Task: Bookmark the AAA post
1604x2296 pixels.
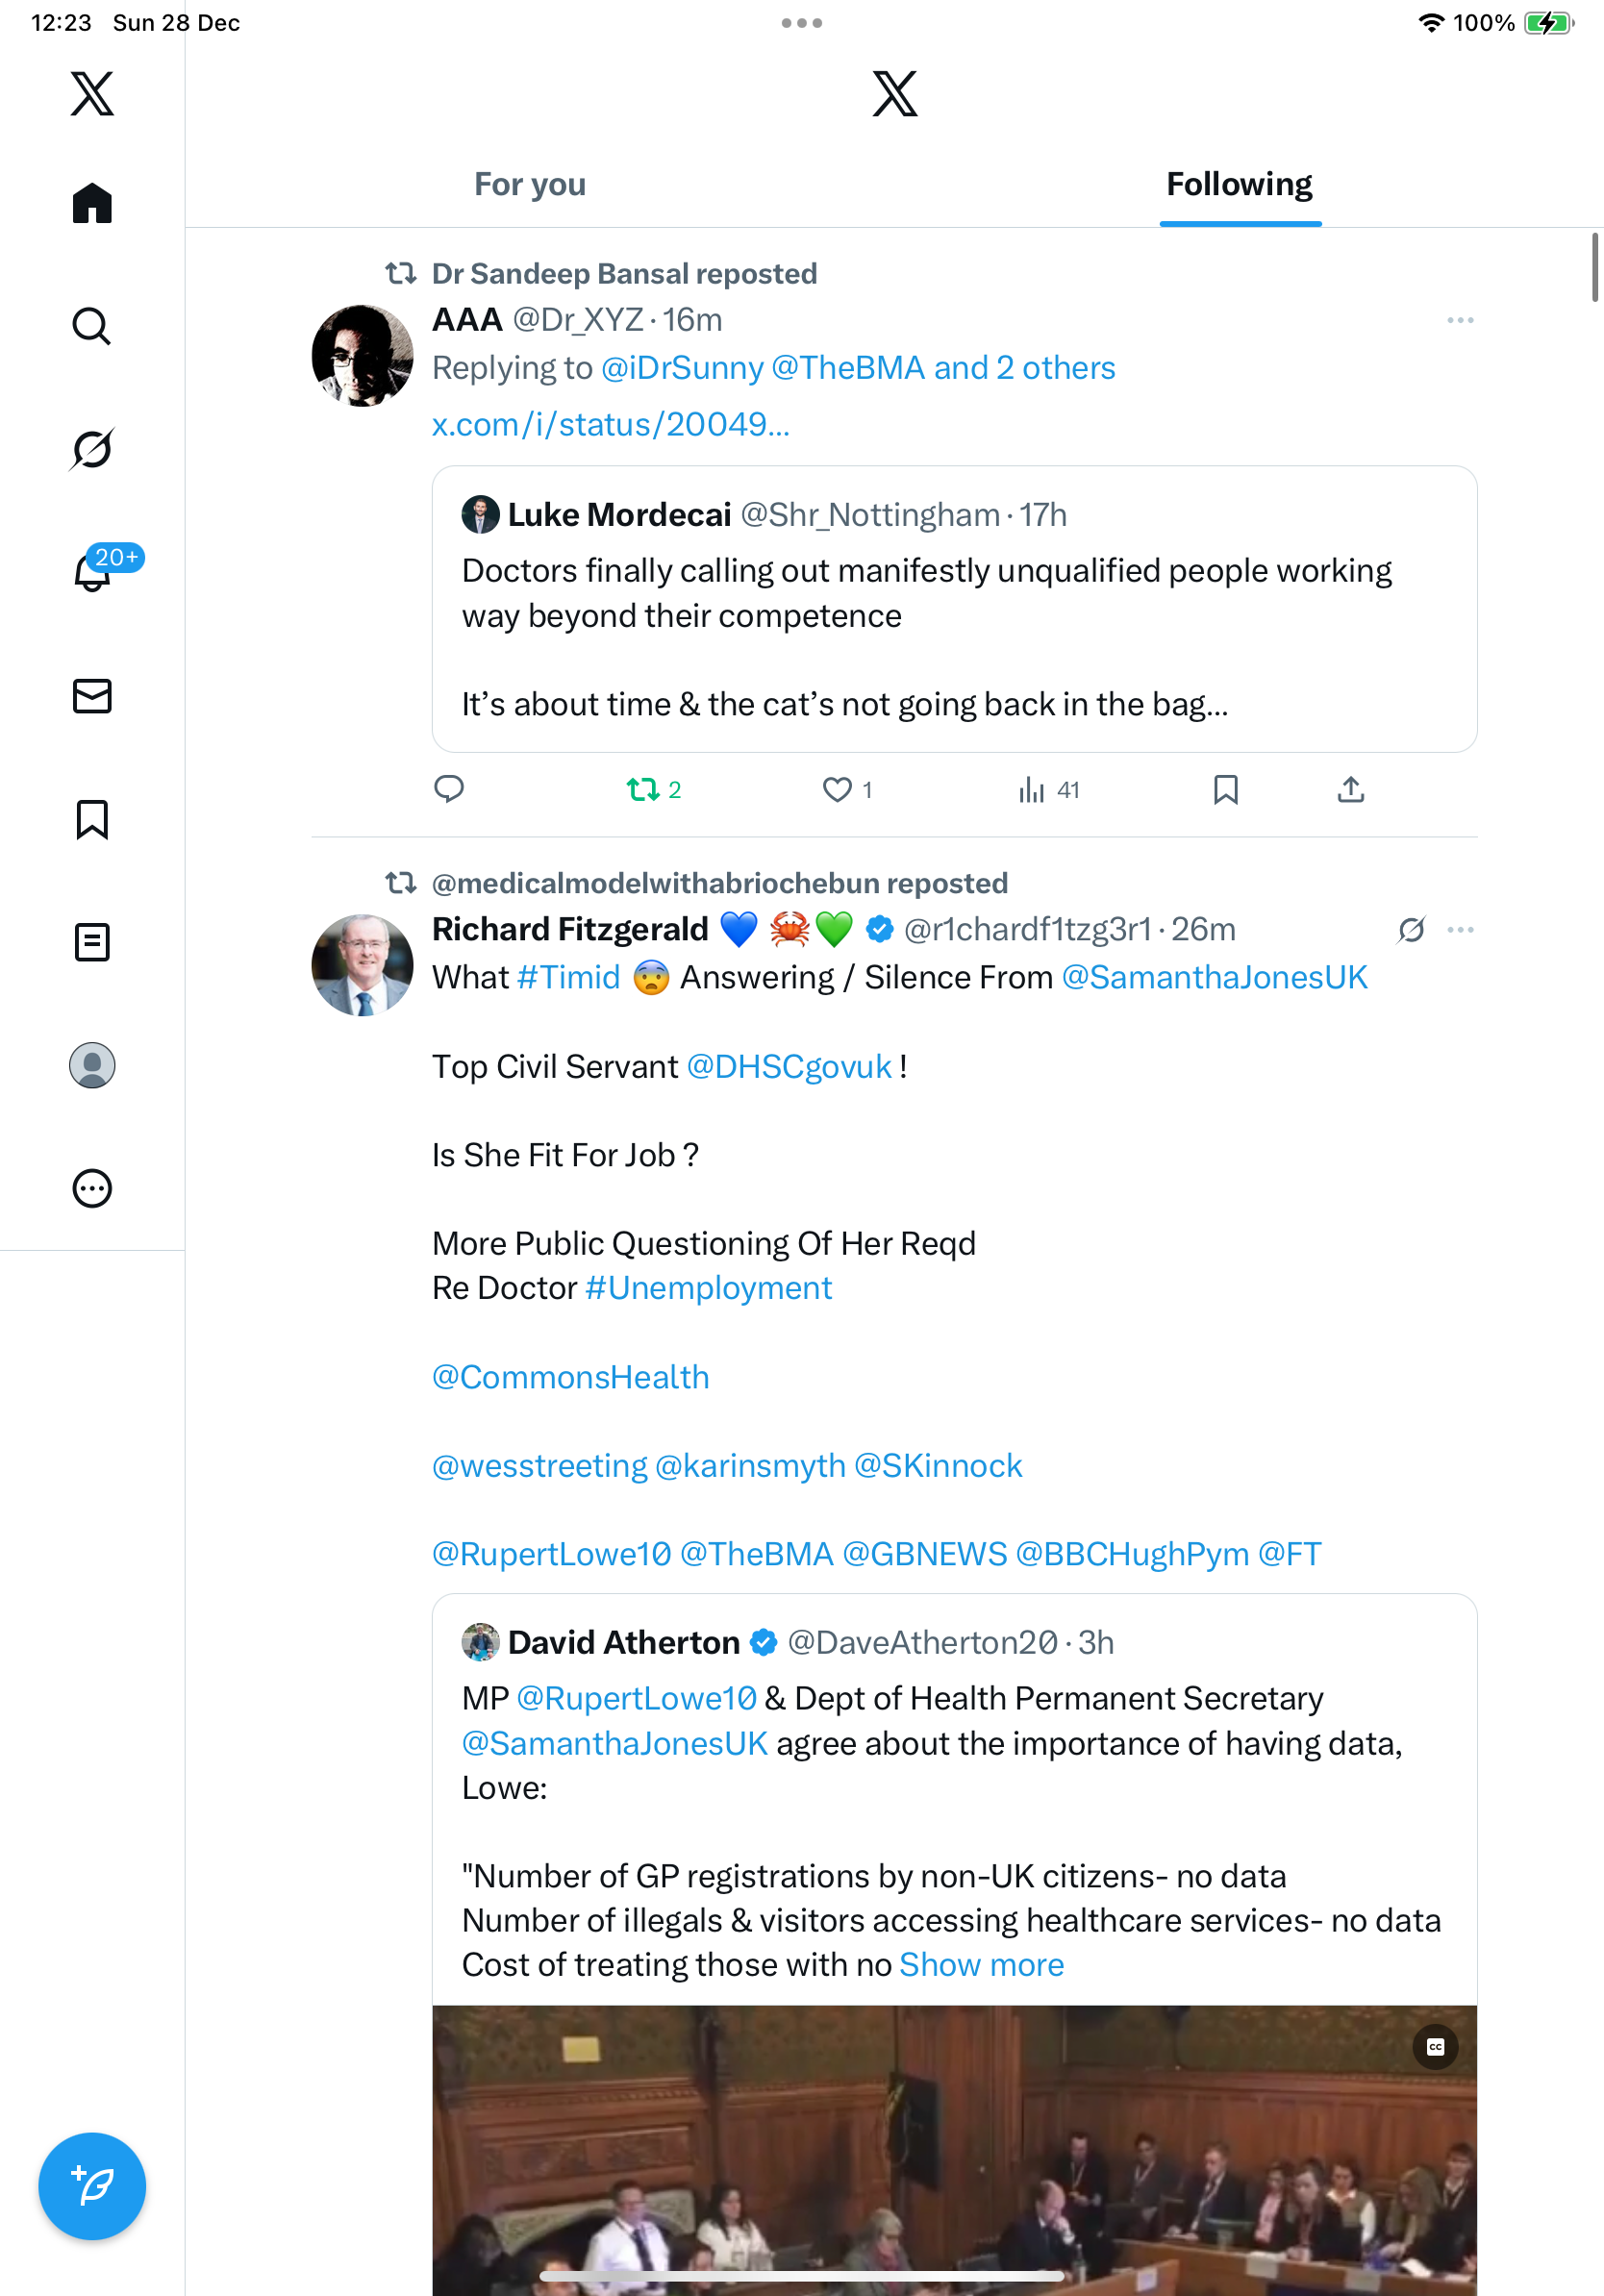Action: (x=1225, y=790)
